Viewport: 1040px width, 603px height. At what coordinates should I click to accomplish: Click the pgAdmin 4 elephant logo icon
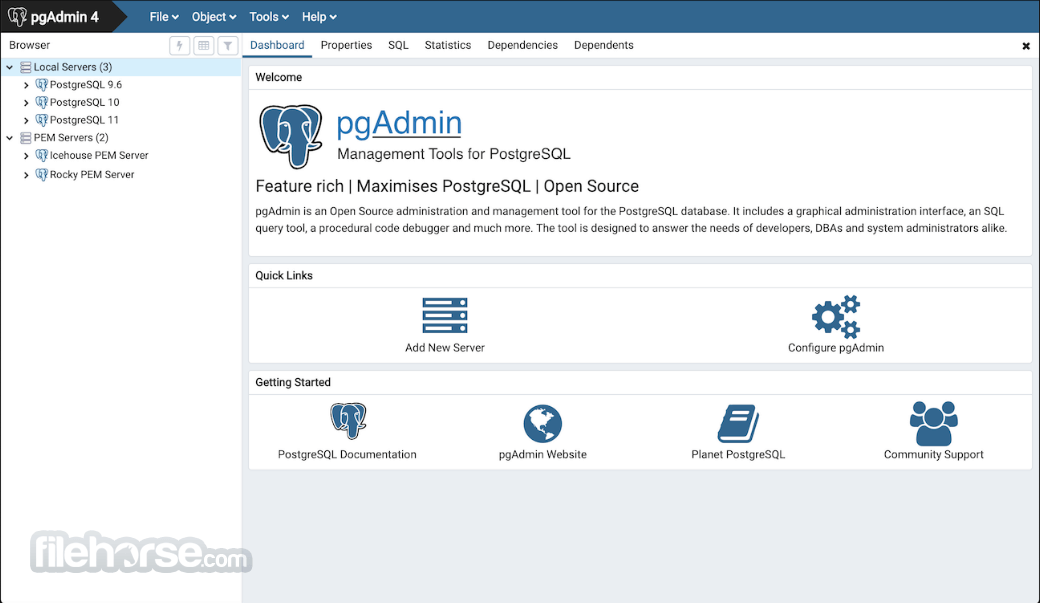click(17, 17)
